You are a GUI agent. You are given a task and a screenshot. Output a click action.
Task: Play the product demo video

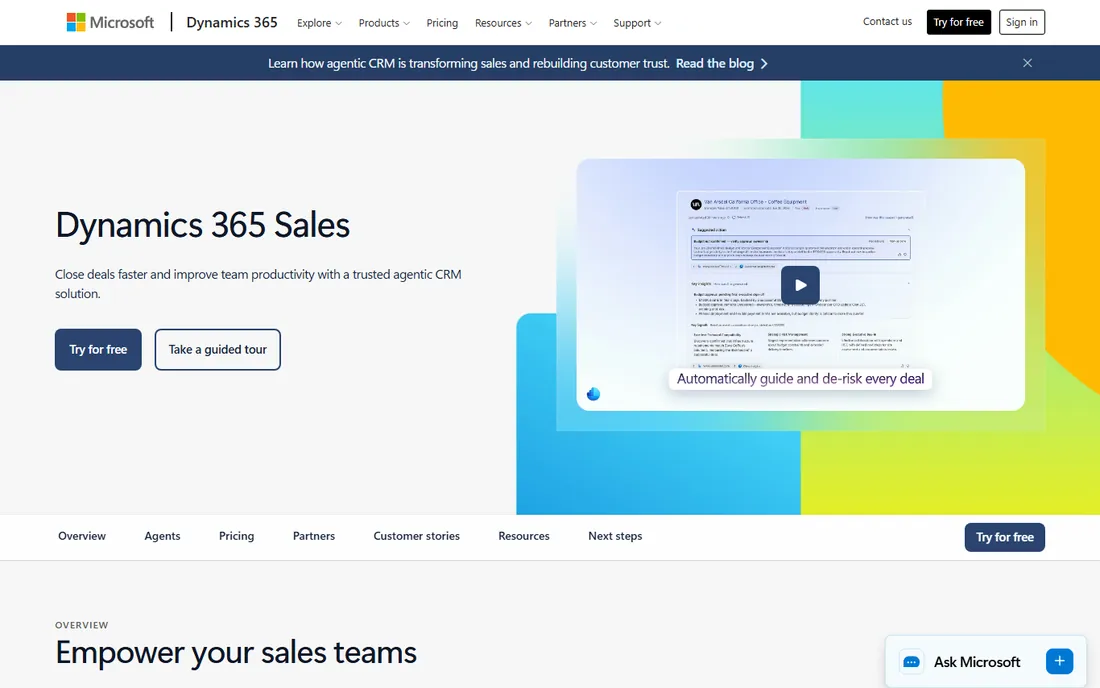(x=800, y=285)
